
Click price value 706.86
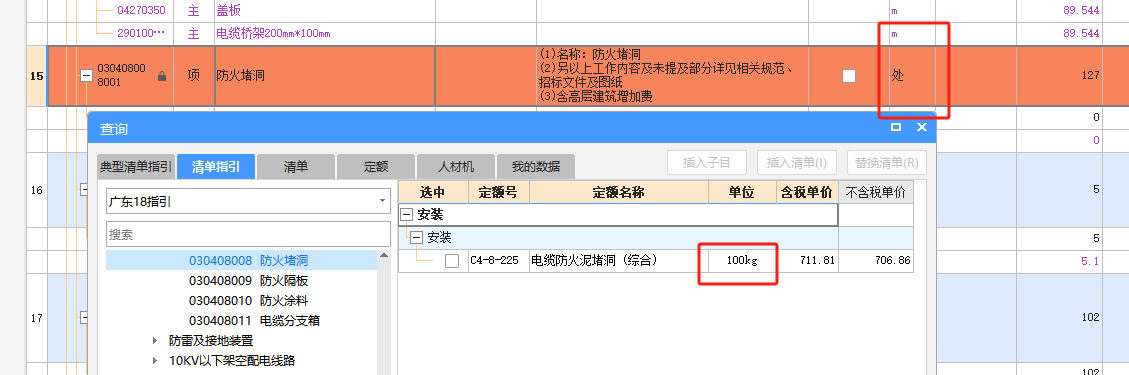point(892,261)
